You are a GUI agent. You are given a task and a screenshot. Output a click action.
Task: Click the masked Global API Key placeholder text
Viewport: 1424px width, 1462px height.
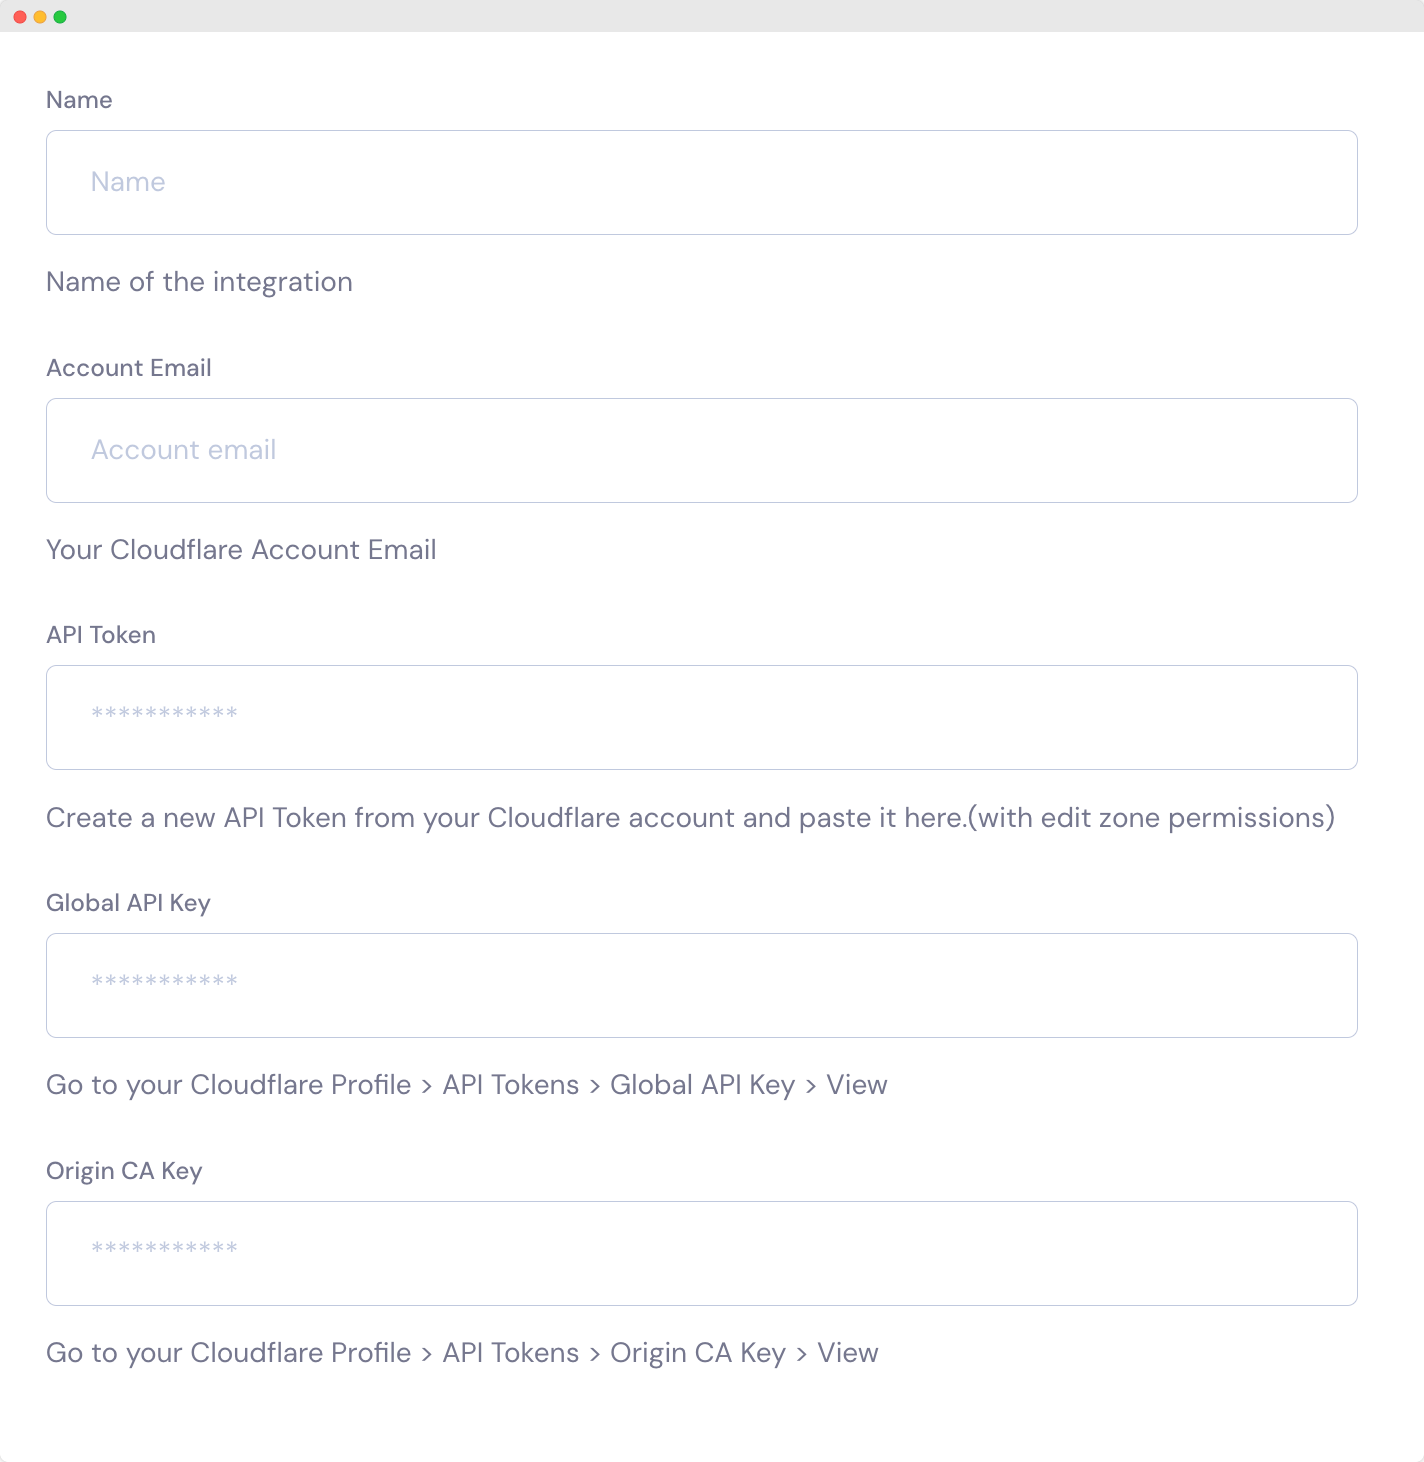pos(163,980)
